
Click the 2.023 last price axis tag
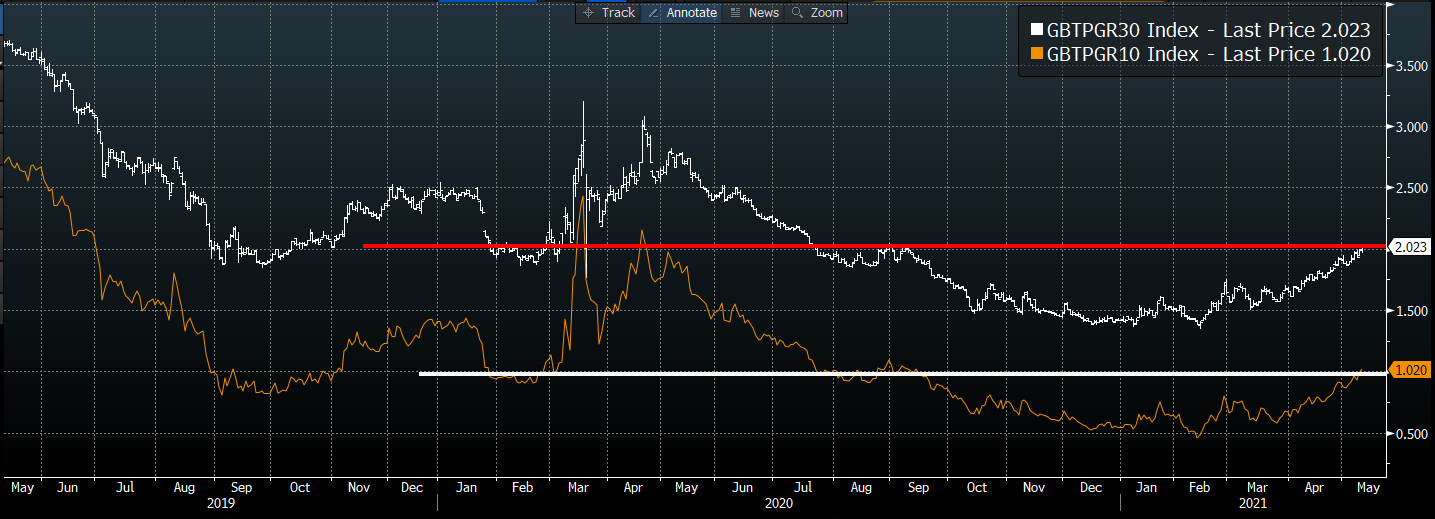click(1410, 246)
